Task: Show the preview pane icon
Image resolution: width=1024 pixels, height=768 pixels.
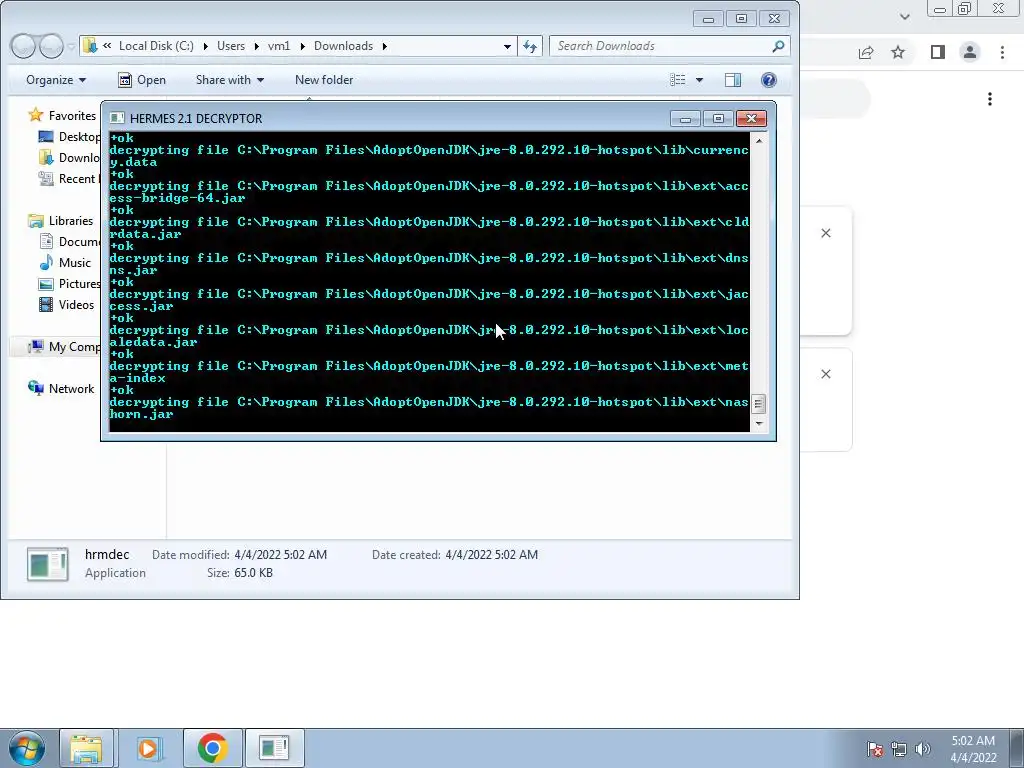Action: tap(733, 80)
